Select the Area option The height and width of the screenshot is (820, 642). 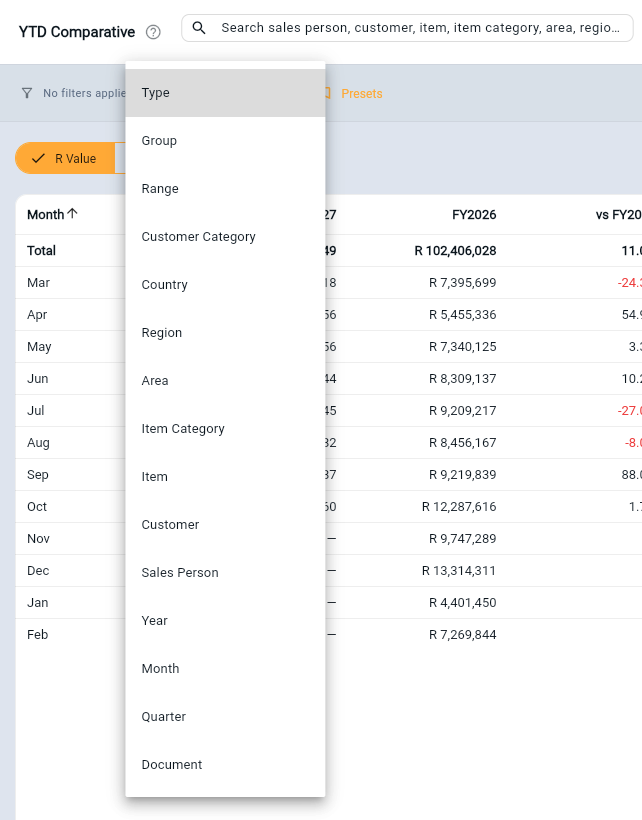click(x=225, y=381)
